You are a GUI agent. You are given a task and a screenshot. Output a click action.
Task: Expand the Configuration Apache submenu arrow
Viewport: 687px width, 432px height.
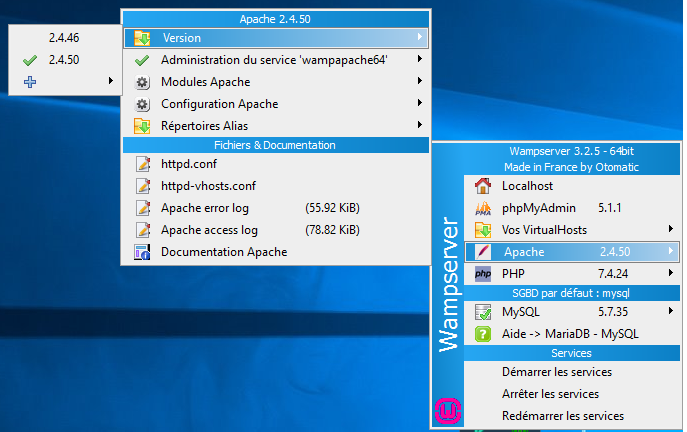[420, 103]
